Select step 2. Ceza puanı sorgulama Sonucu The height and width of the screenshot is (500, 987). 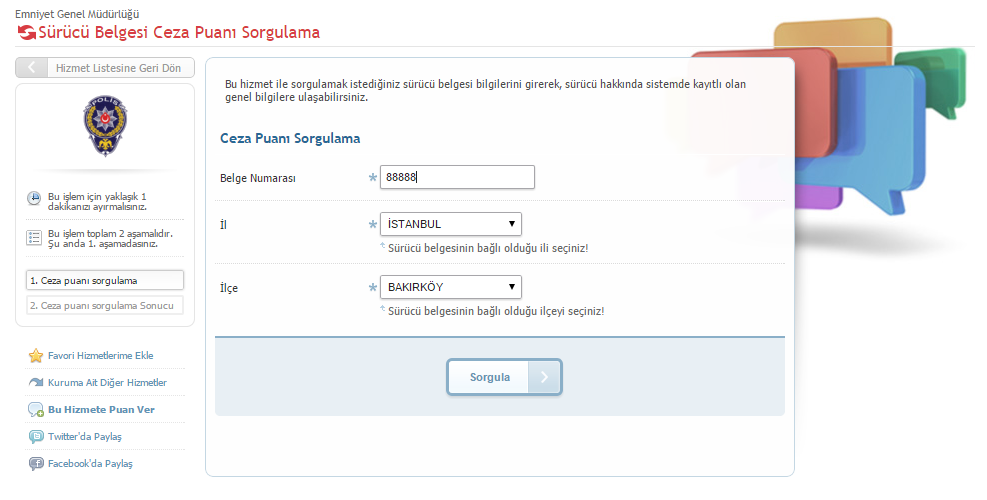(105, 305)
